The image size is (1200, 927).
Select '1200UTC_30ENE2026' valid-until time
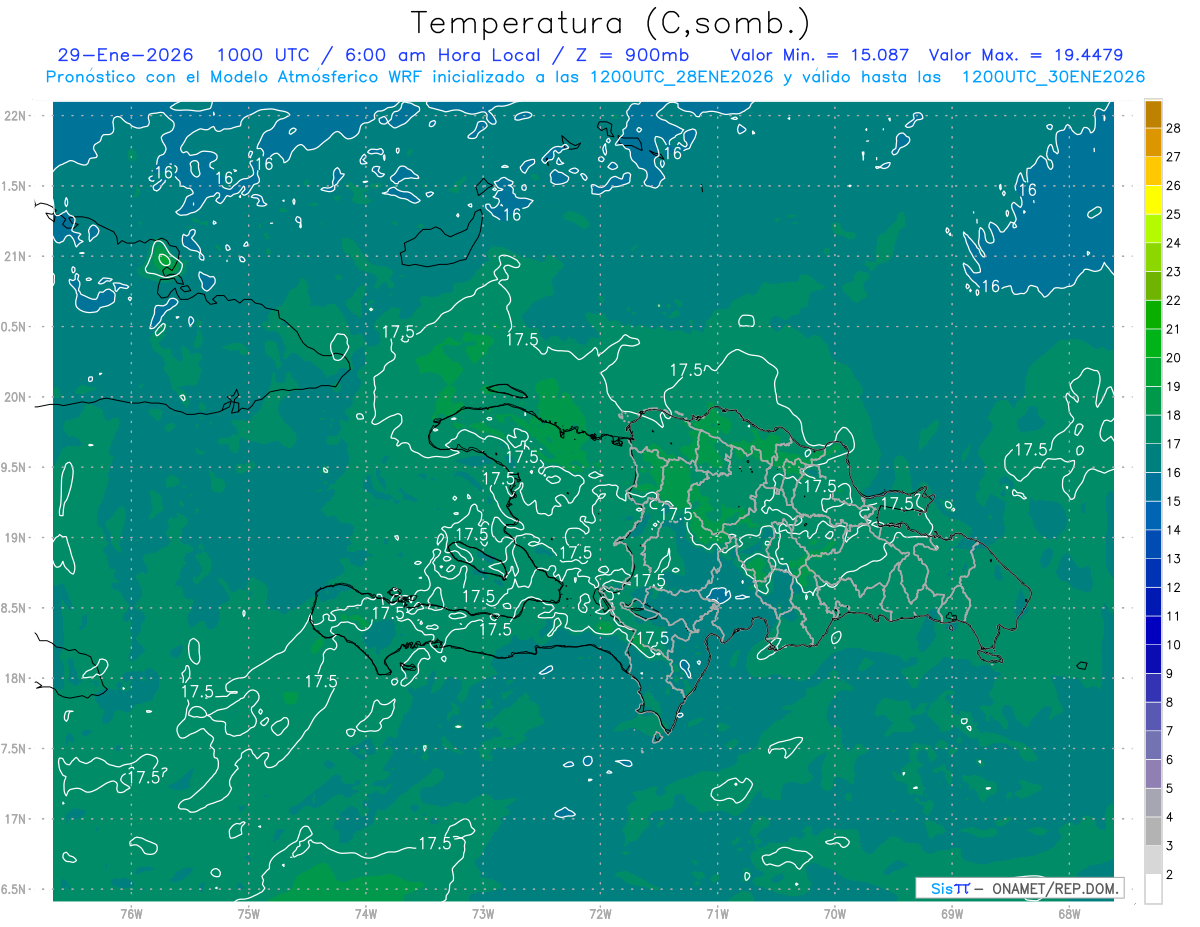click(x=1052, y=77)
